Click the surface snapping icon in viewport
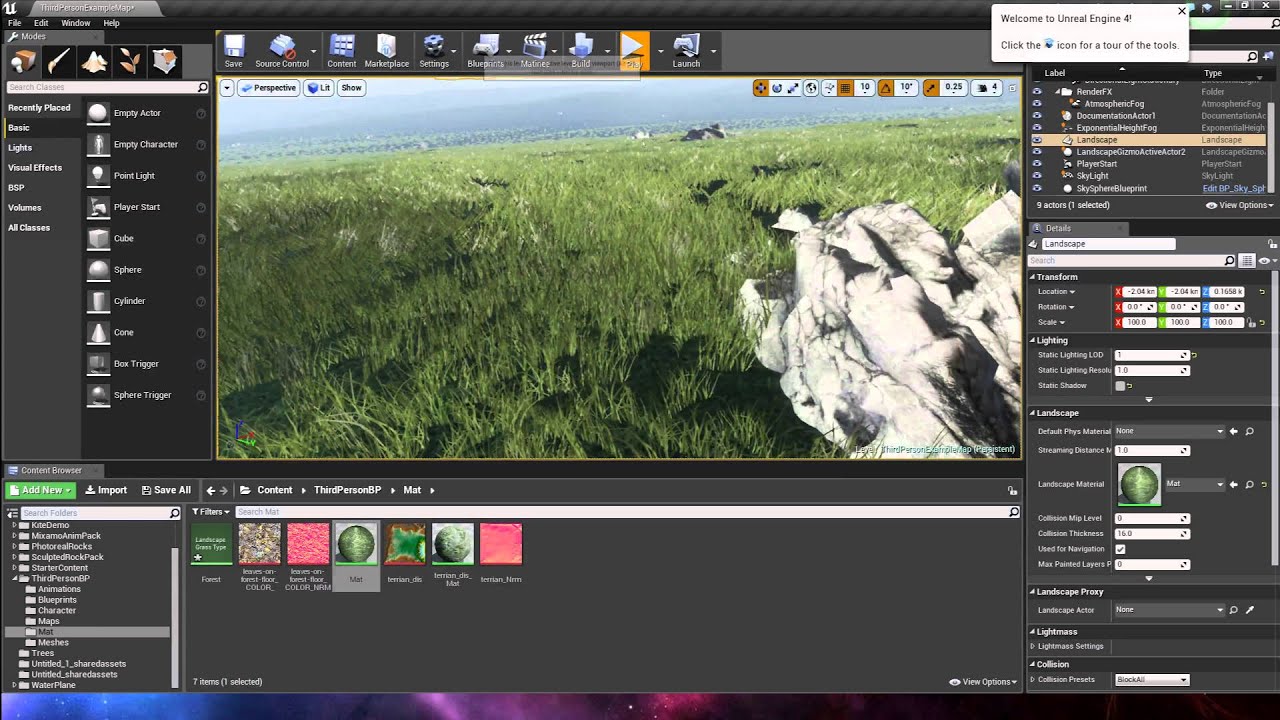The image size is (1280, 720). pos(829,88)
